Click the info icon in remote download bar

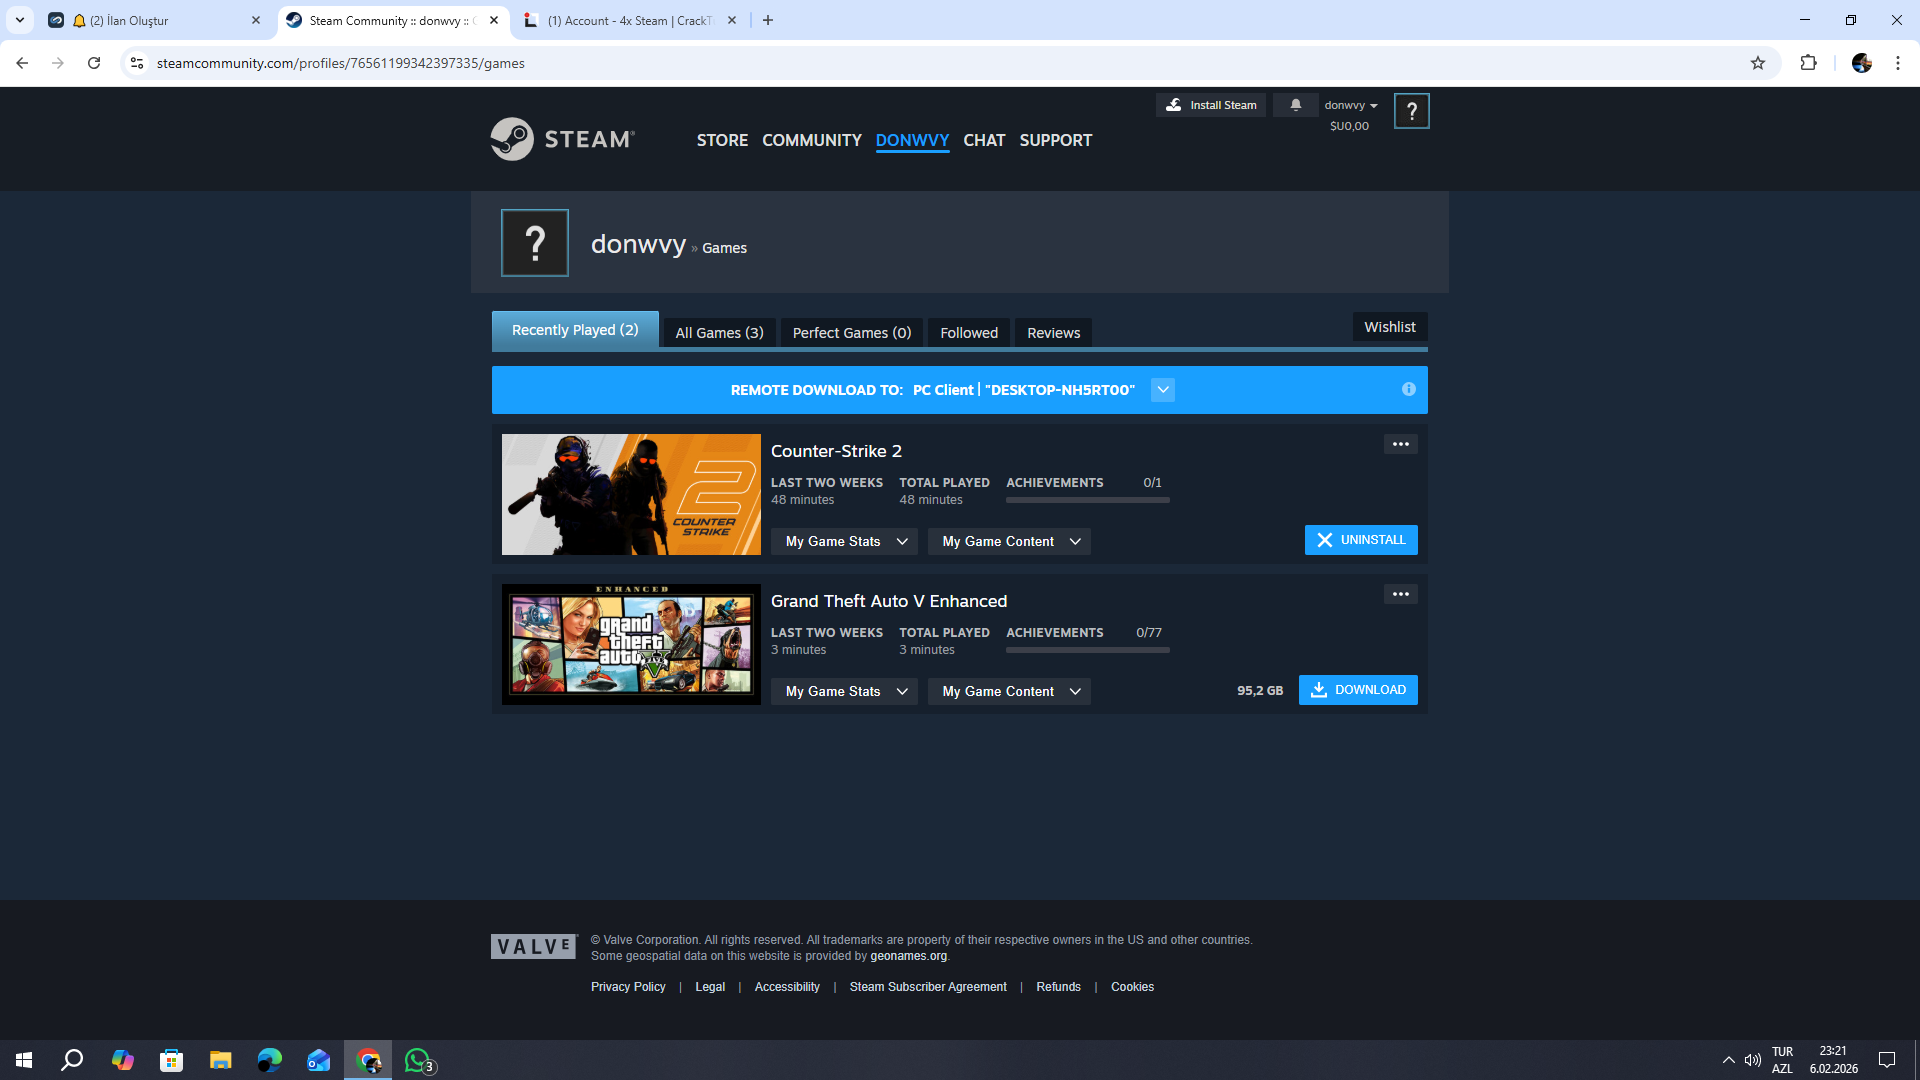(1408, 389)
